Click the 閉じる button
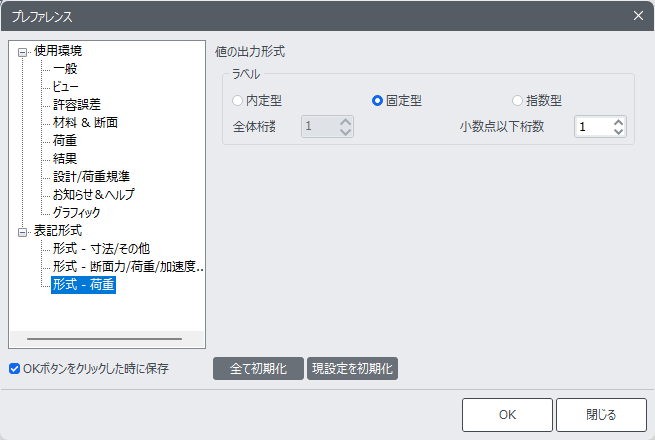This screenshot has width=655, height=440. (x=601, y=415)
